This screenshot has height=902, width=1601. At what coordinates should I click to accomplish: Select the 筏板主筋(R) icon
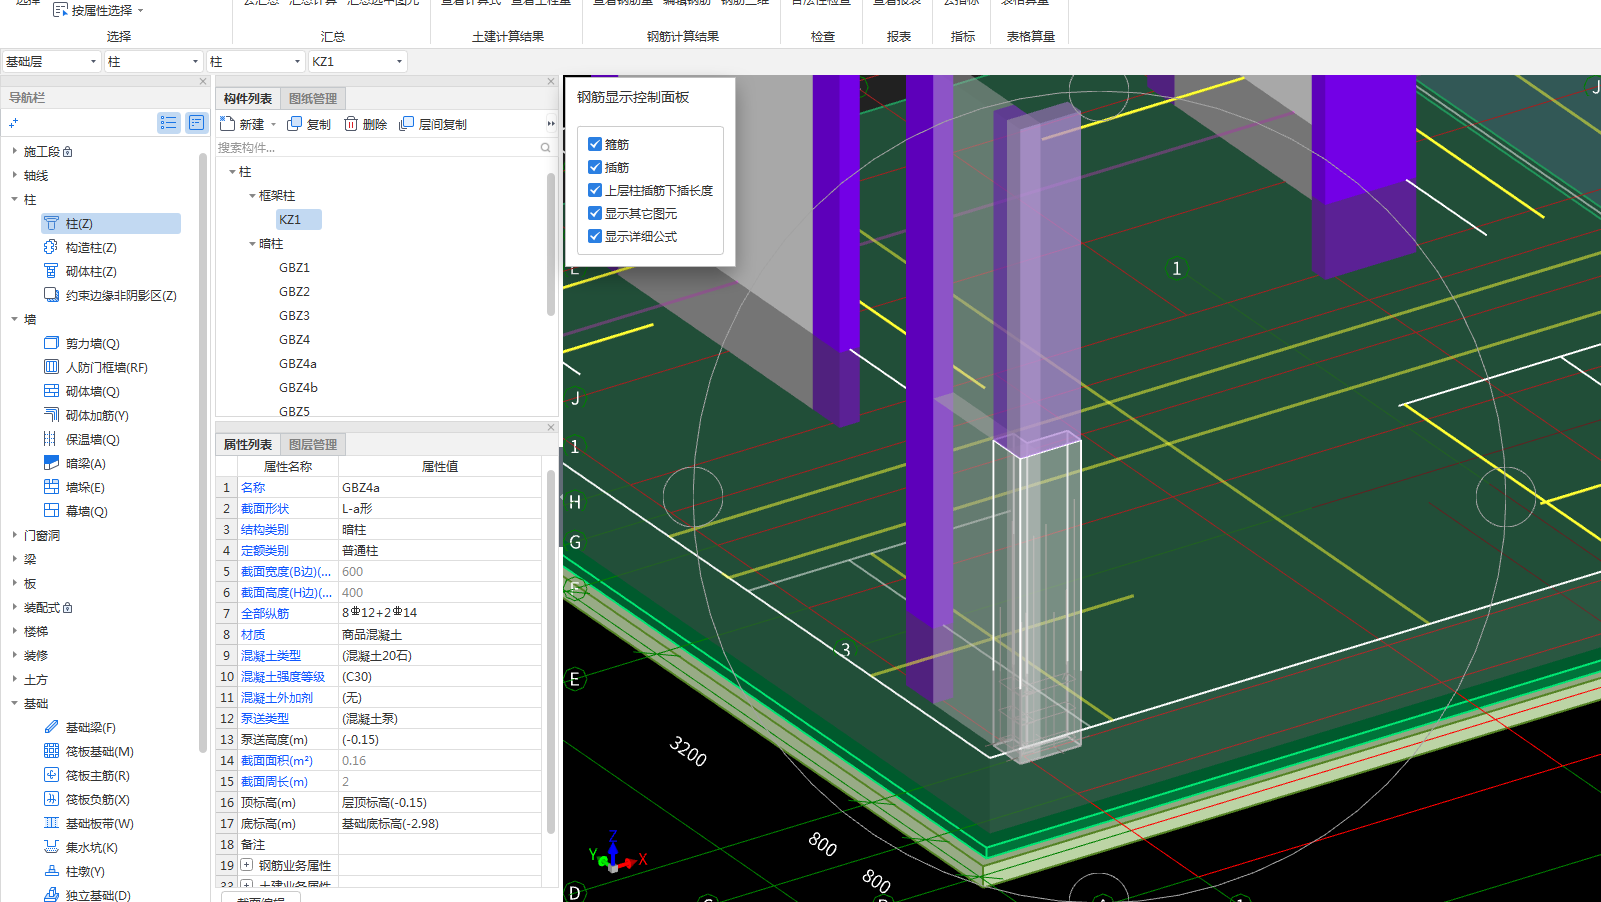[x=51, y=775]
